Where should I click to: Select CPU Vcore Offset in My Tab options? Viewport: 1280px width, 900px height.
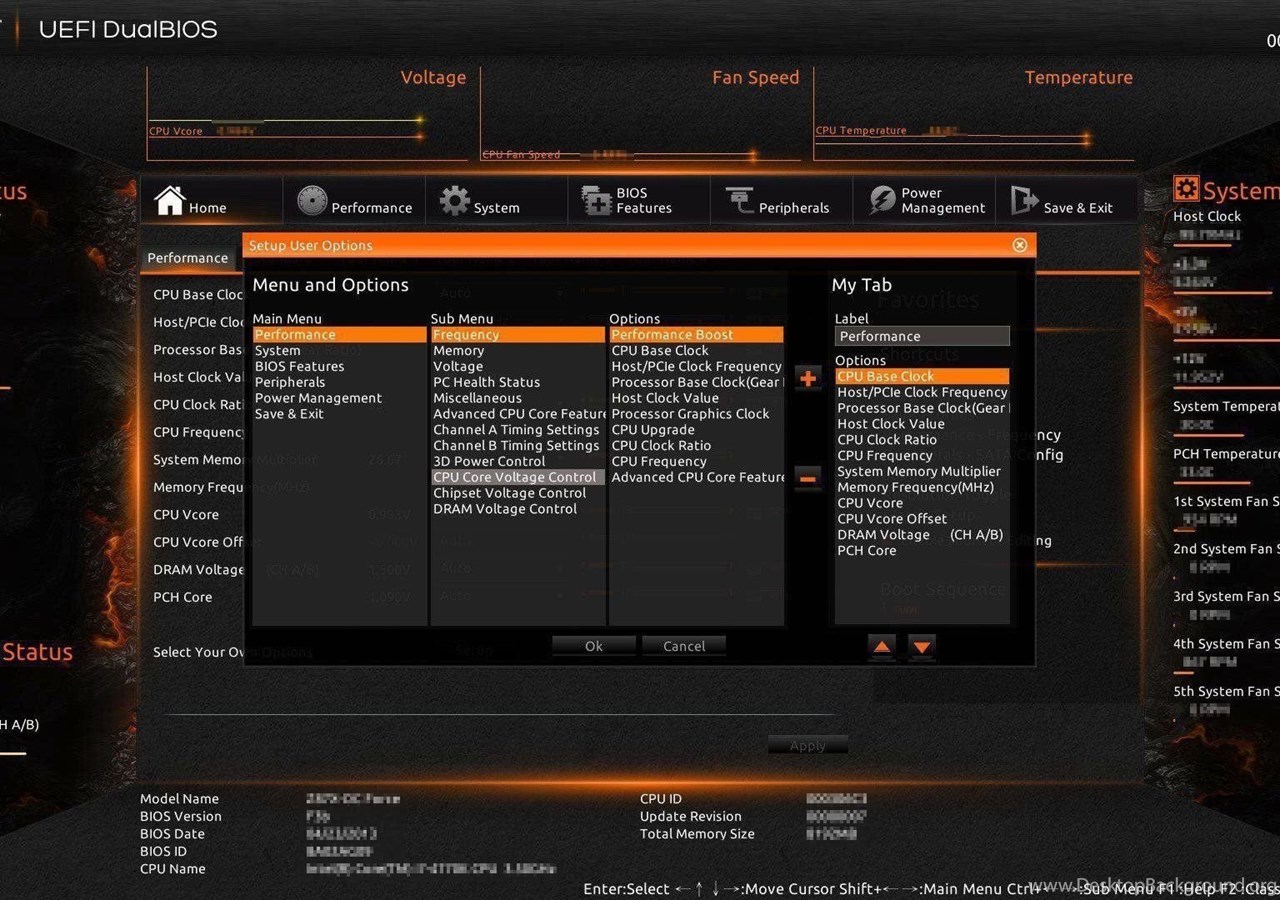pyautogui.click(x=922, y=519)
